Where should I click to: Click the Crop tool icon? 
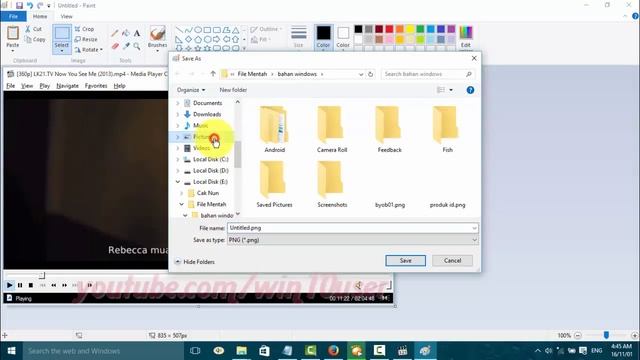[x=78, y=29]
